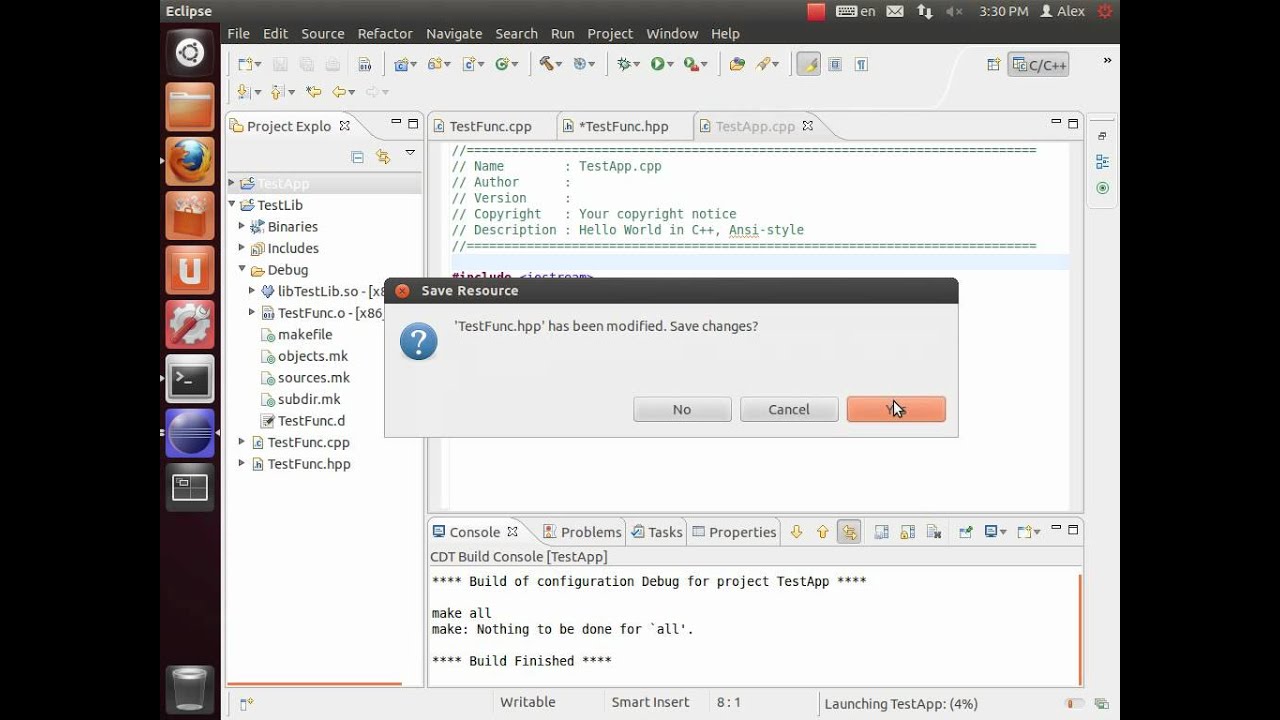Open the Display Selected Console dropdown
Image resolution: width=1280 pixels, height=720 pixels.
pos(1001,532)
